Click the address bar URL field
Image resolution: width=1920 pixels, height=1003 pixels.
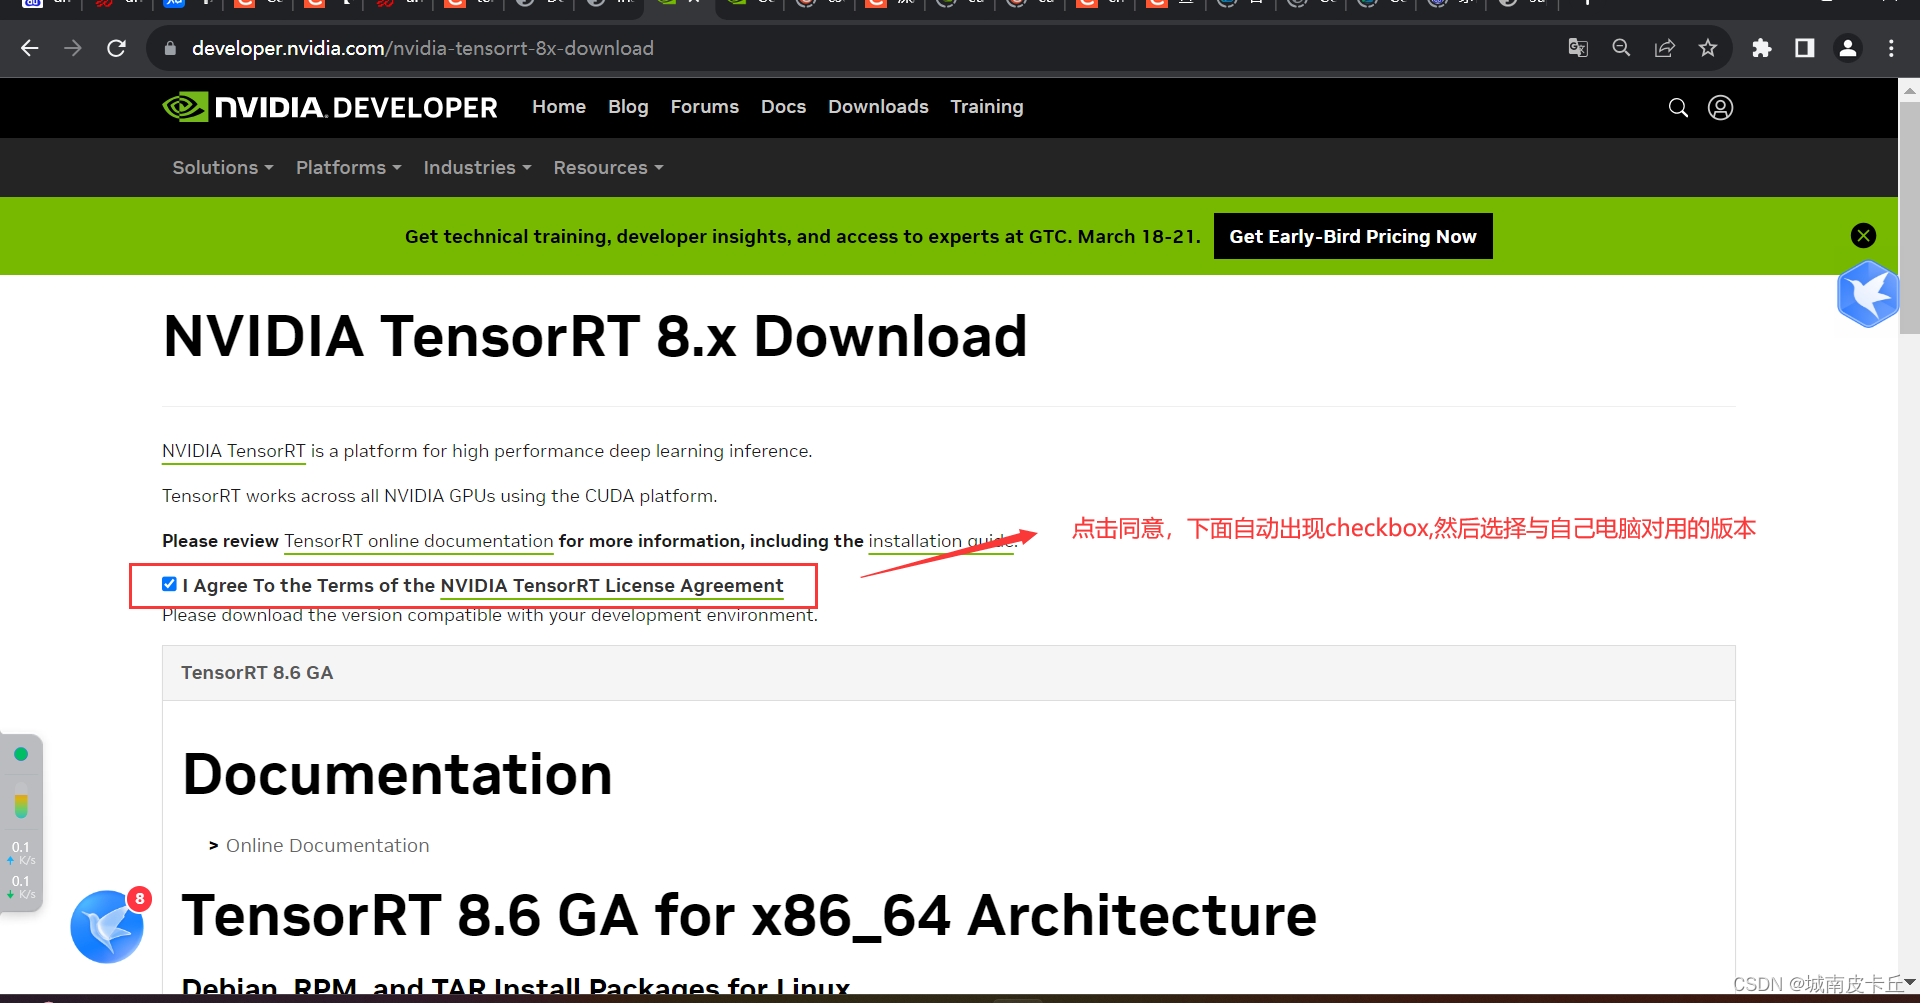tap(850, 48)
